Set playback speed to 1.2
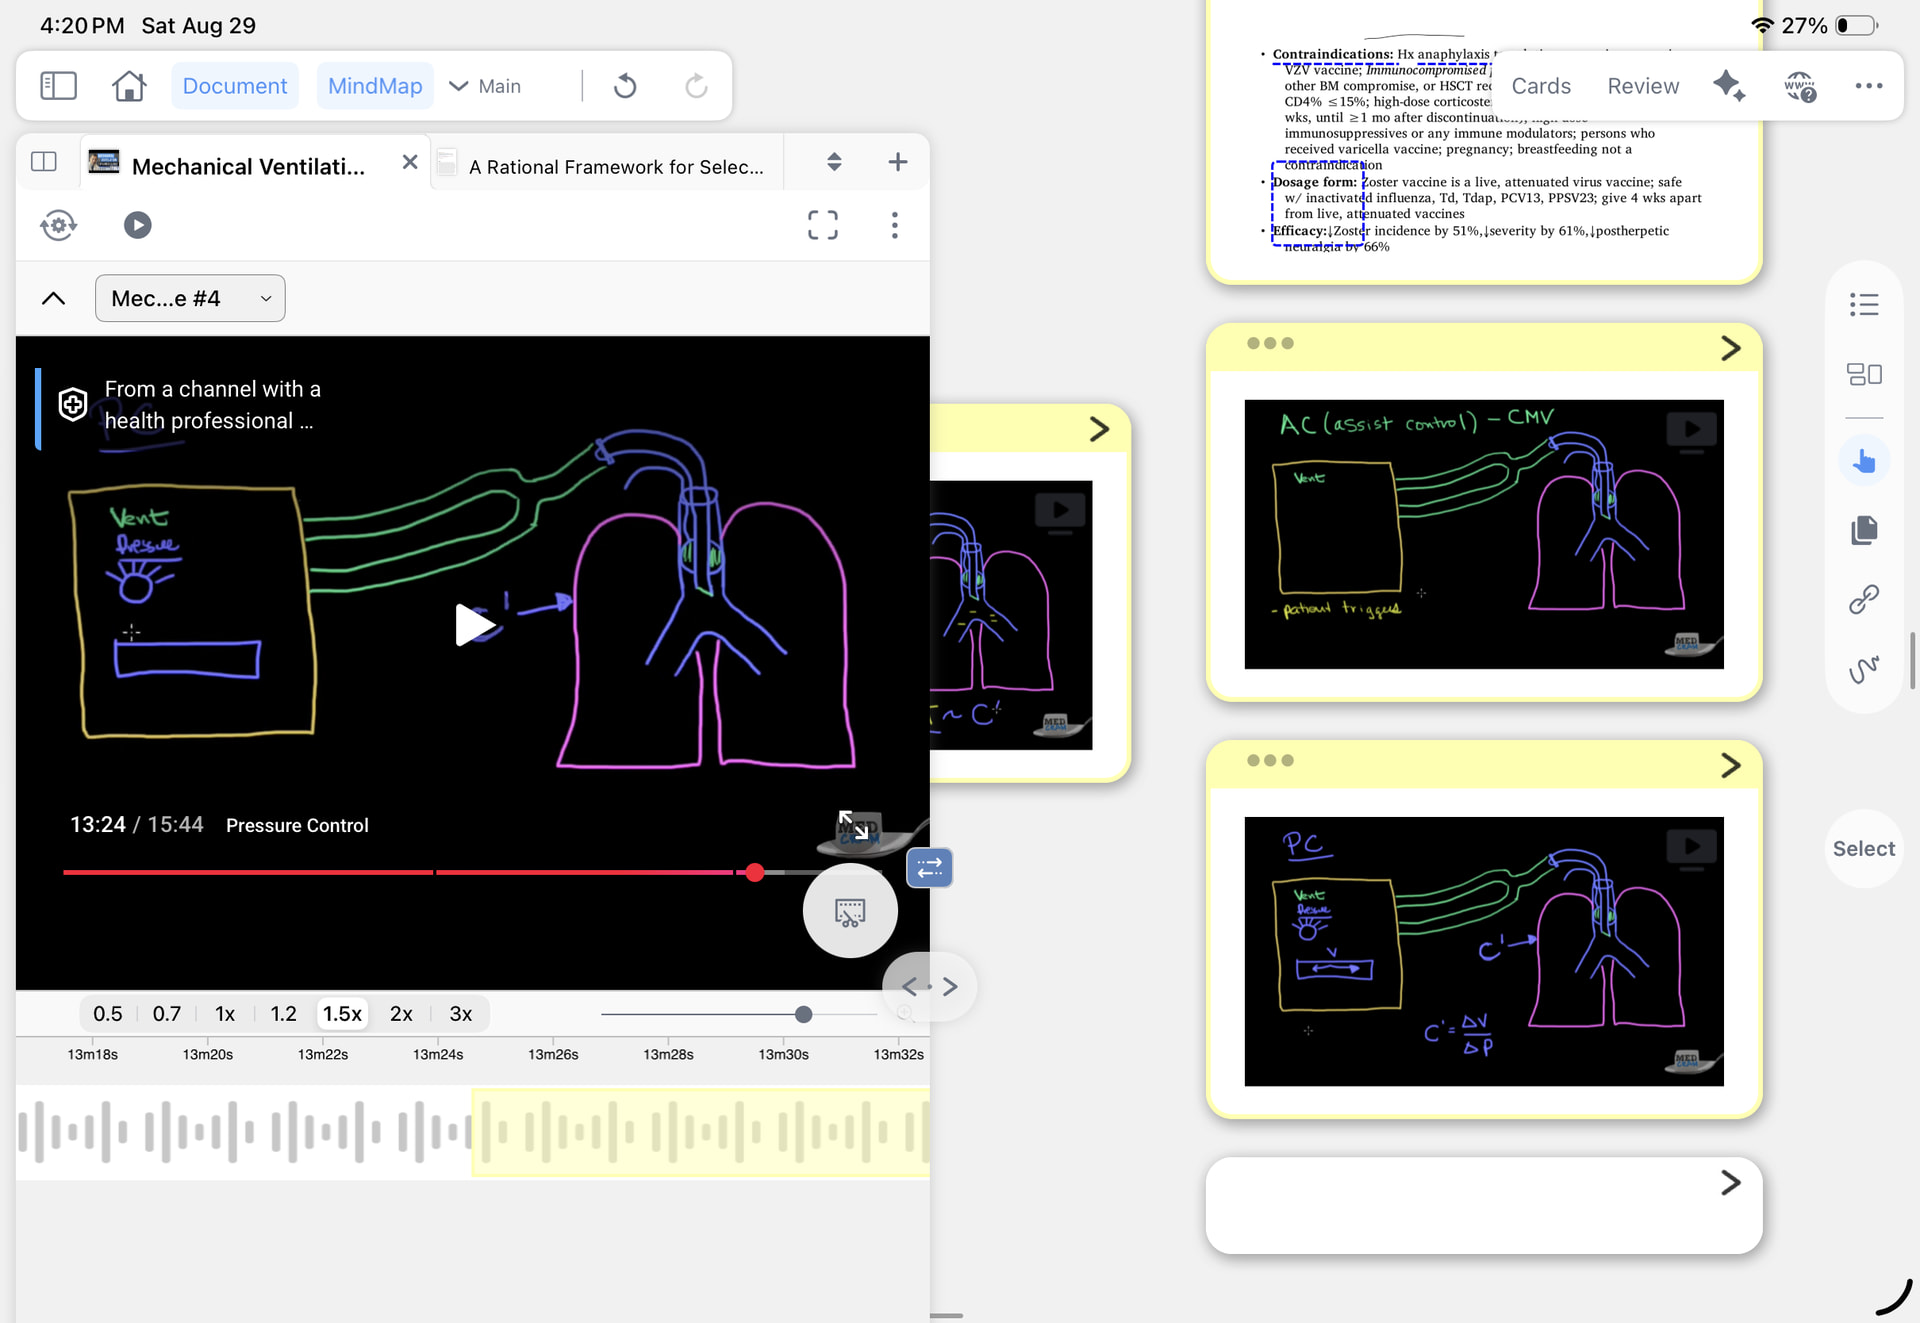This screenshot has width=1920, height=1323. (283, 1014)
